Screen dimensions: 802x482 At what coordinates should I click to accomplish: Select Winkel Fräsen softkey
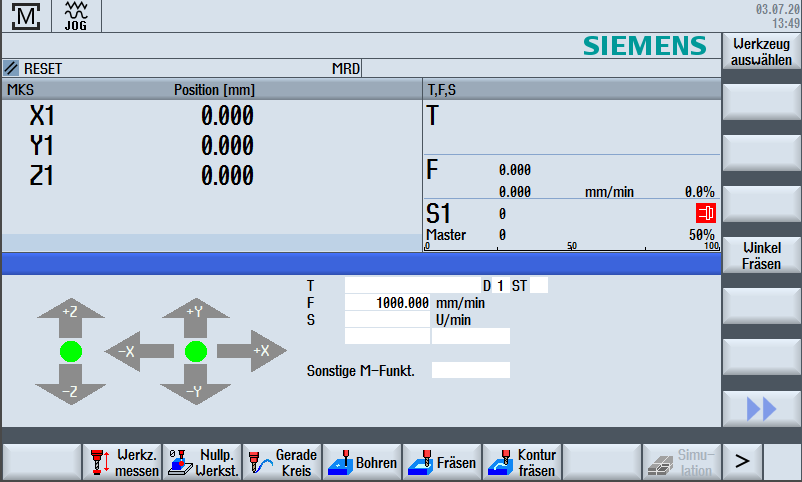point(761,255)
